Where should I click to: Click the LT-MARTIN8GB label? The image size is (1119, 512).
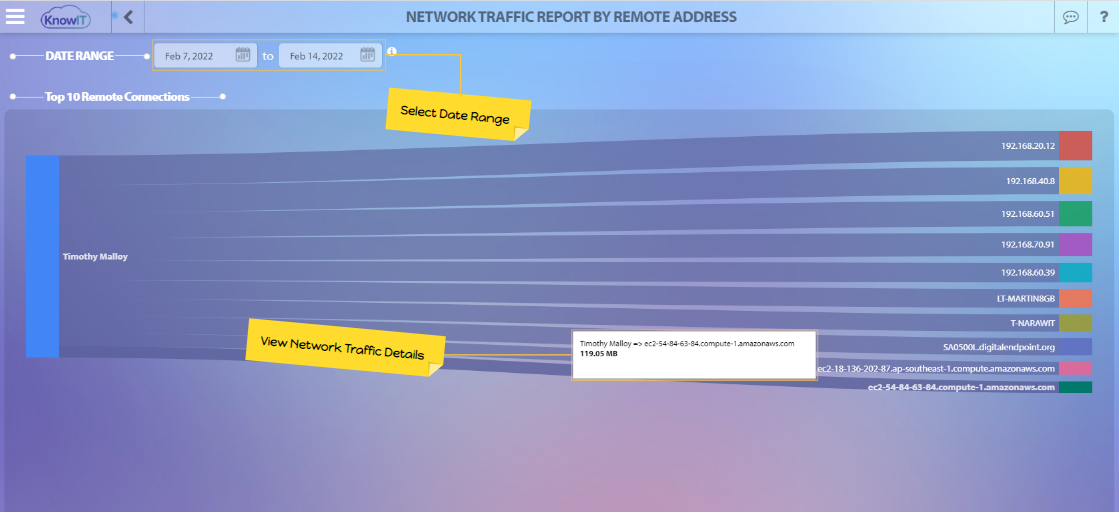point(1026,298)
